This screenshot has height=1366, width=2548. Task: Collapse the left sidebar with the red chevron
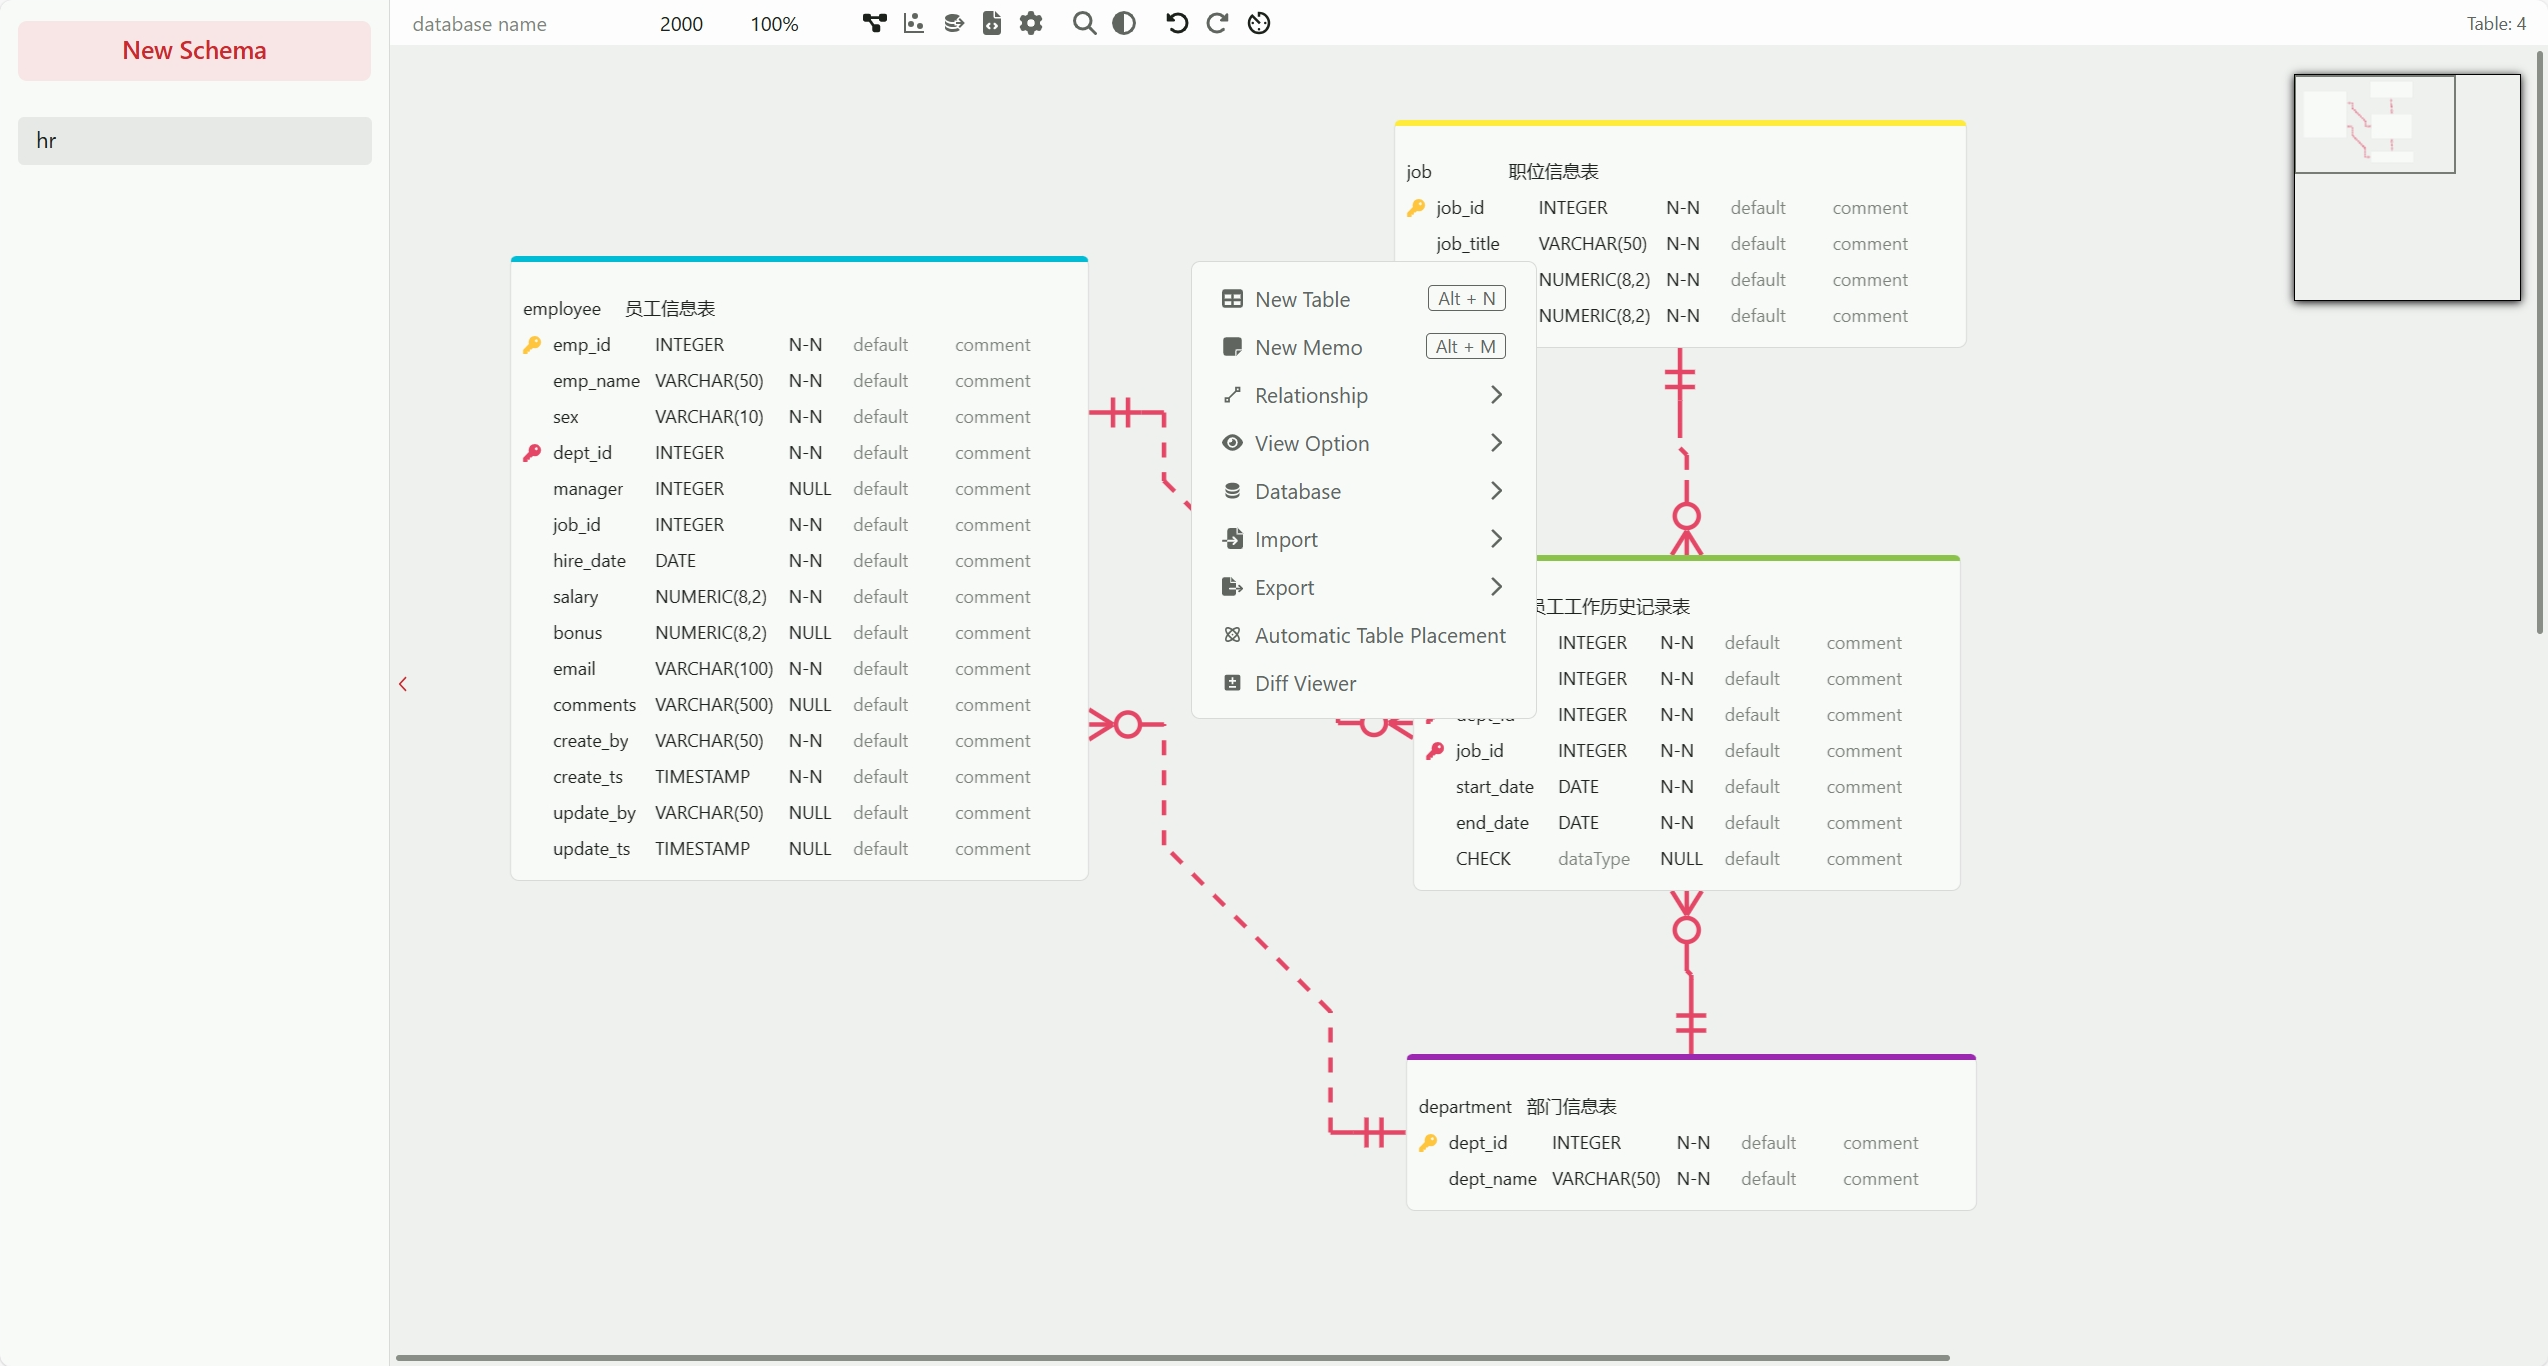coord(403,684)
